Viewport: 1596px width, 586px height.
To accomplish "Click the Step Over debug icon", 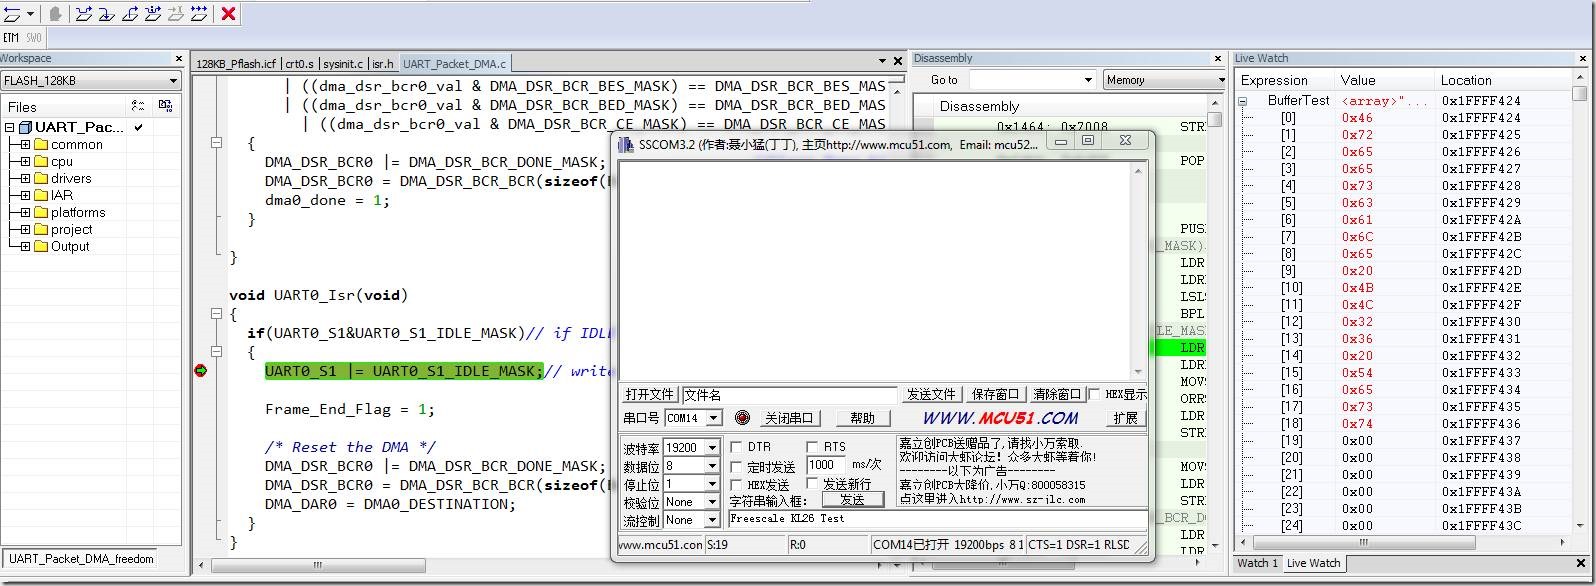I will click(84, 13).
